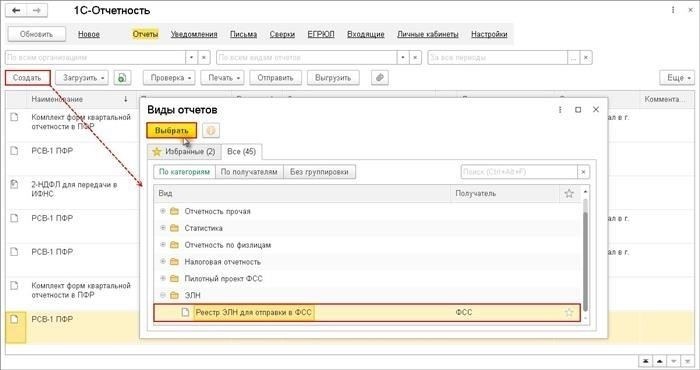Expand the Отчетность по физлицам folder
The height and width of the screenshot is (370, 700).
(163, 245)
